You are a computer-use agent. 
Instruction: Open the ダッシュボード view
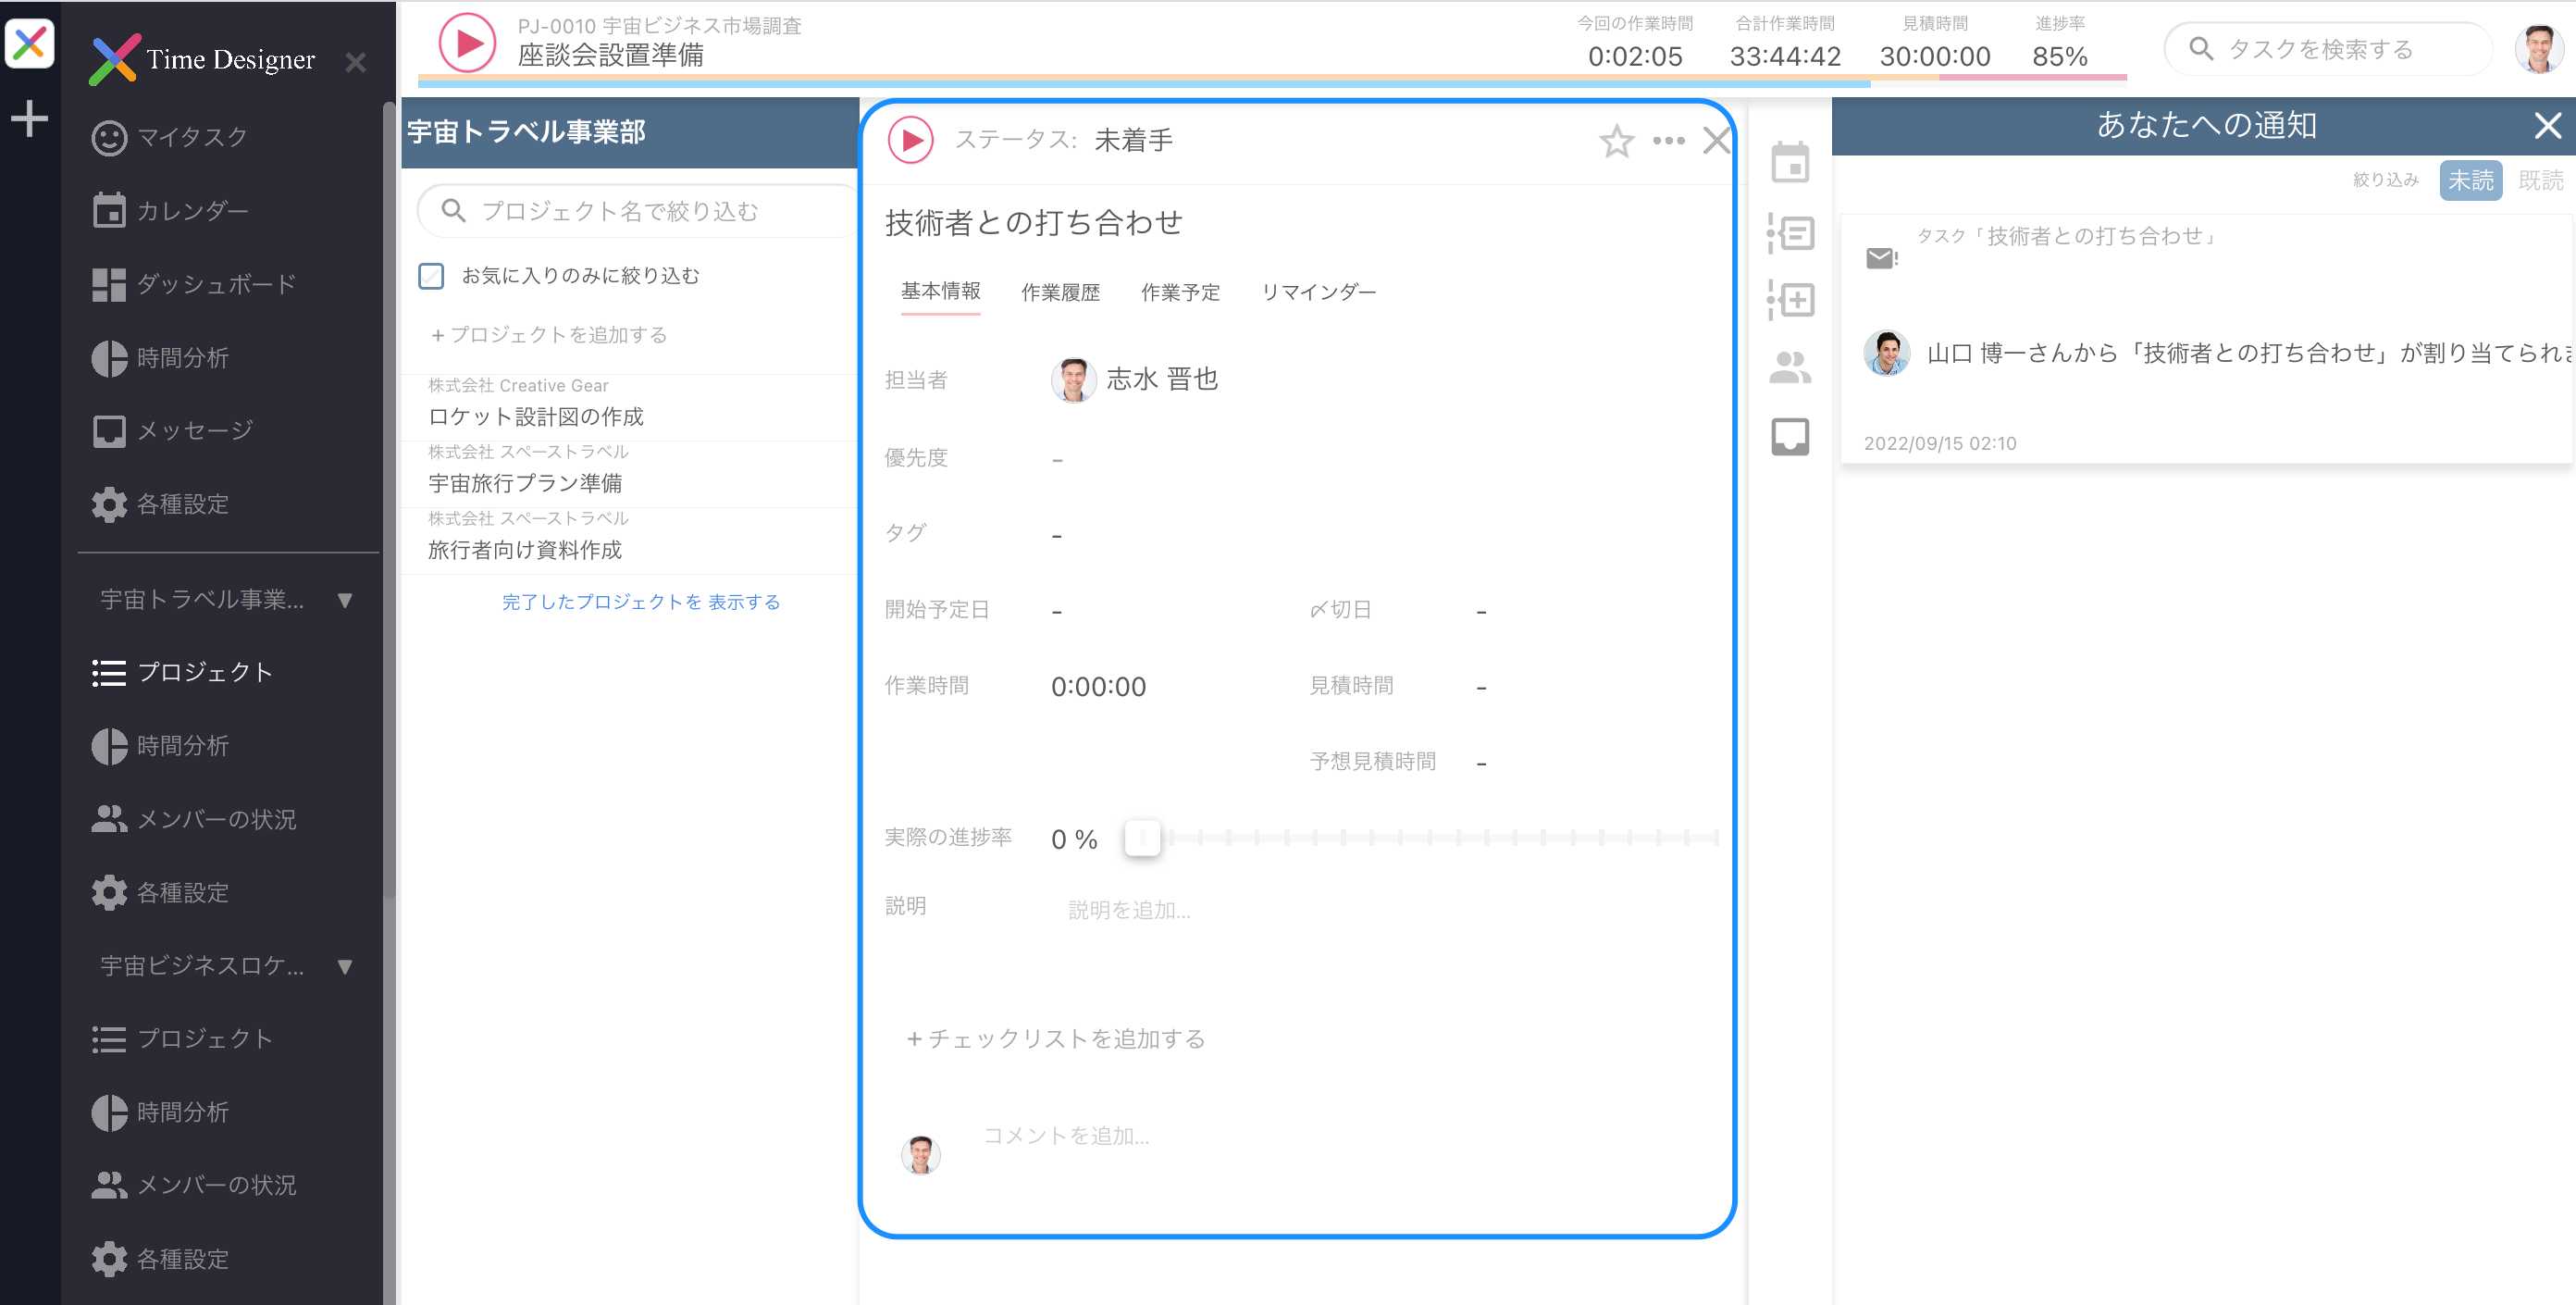[x=214, y=283]
